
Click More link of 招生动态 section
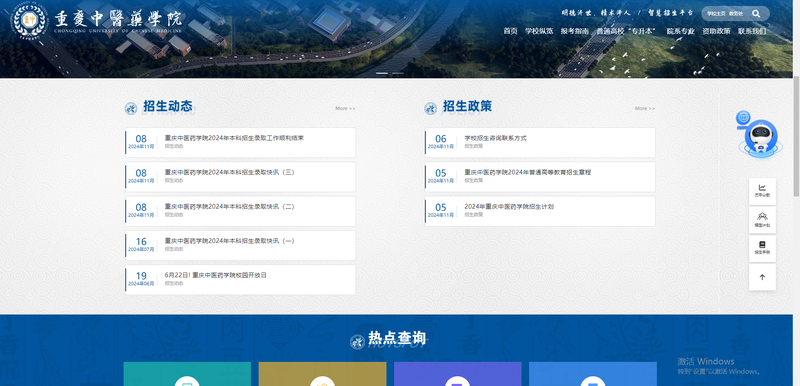(x=345, y=109)
